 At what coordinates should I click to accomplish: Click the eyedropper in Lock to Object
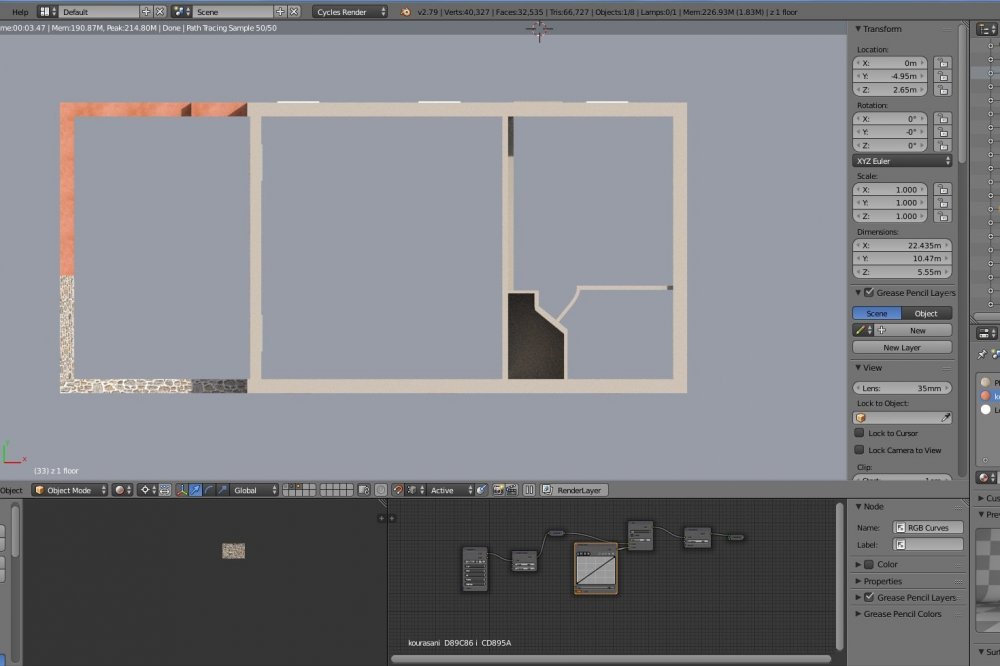(x=945, y=417)
